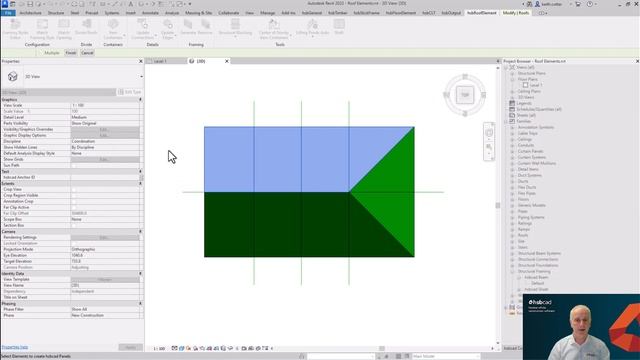Image resolution: width=640 pixels, height=360 pixels.
Task: Click the Edit Type button
Action: 129,93
